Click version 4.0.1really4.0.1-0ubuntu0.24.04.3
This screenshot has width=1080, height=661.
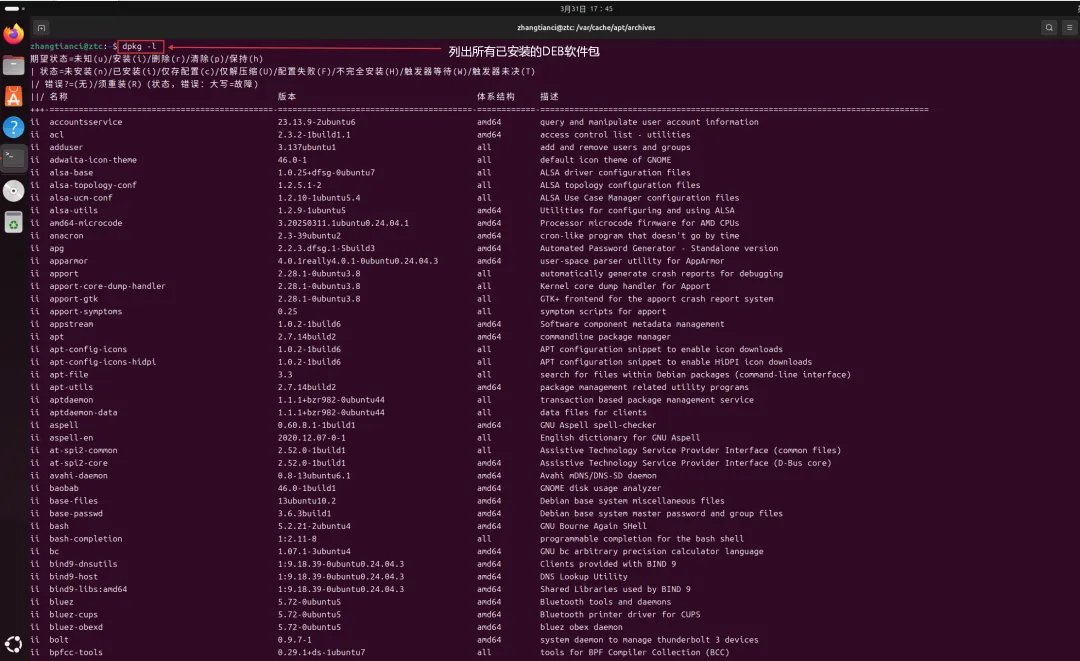[358, 261]
